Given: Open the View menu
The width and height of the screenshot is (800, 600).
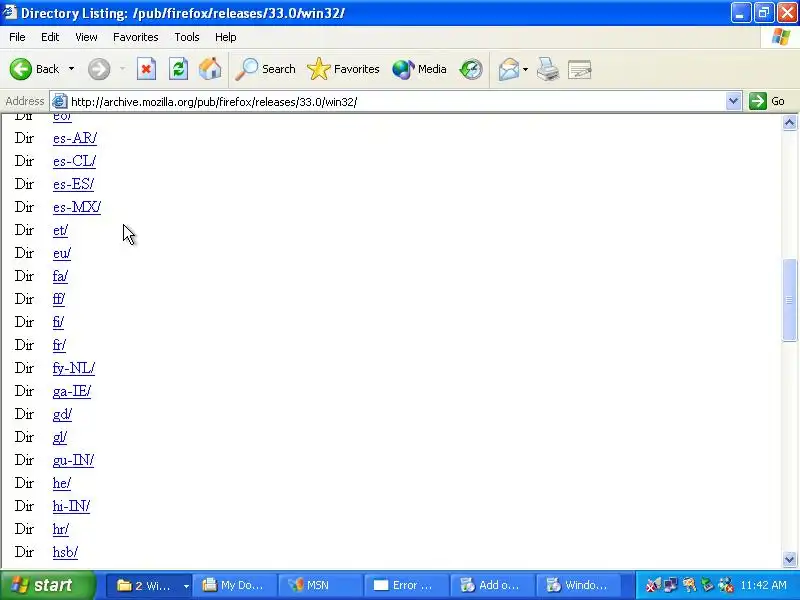Looking at the screenshot, I should coord(86,37).
